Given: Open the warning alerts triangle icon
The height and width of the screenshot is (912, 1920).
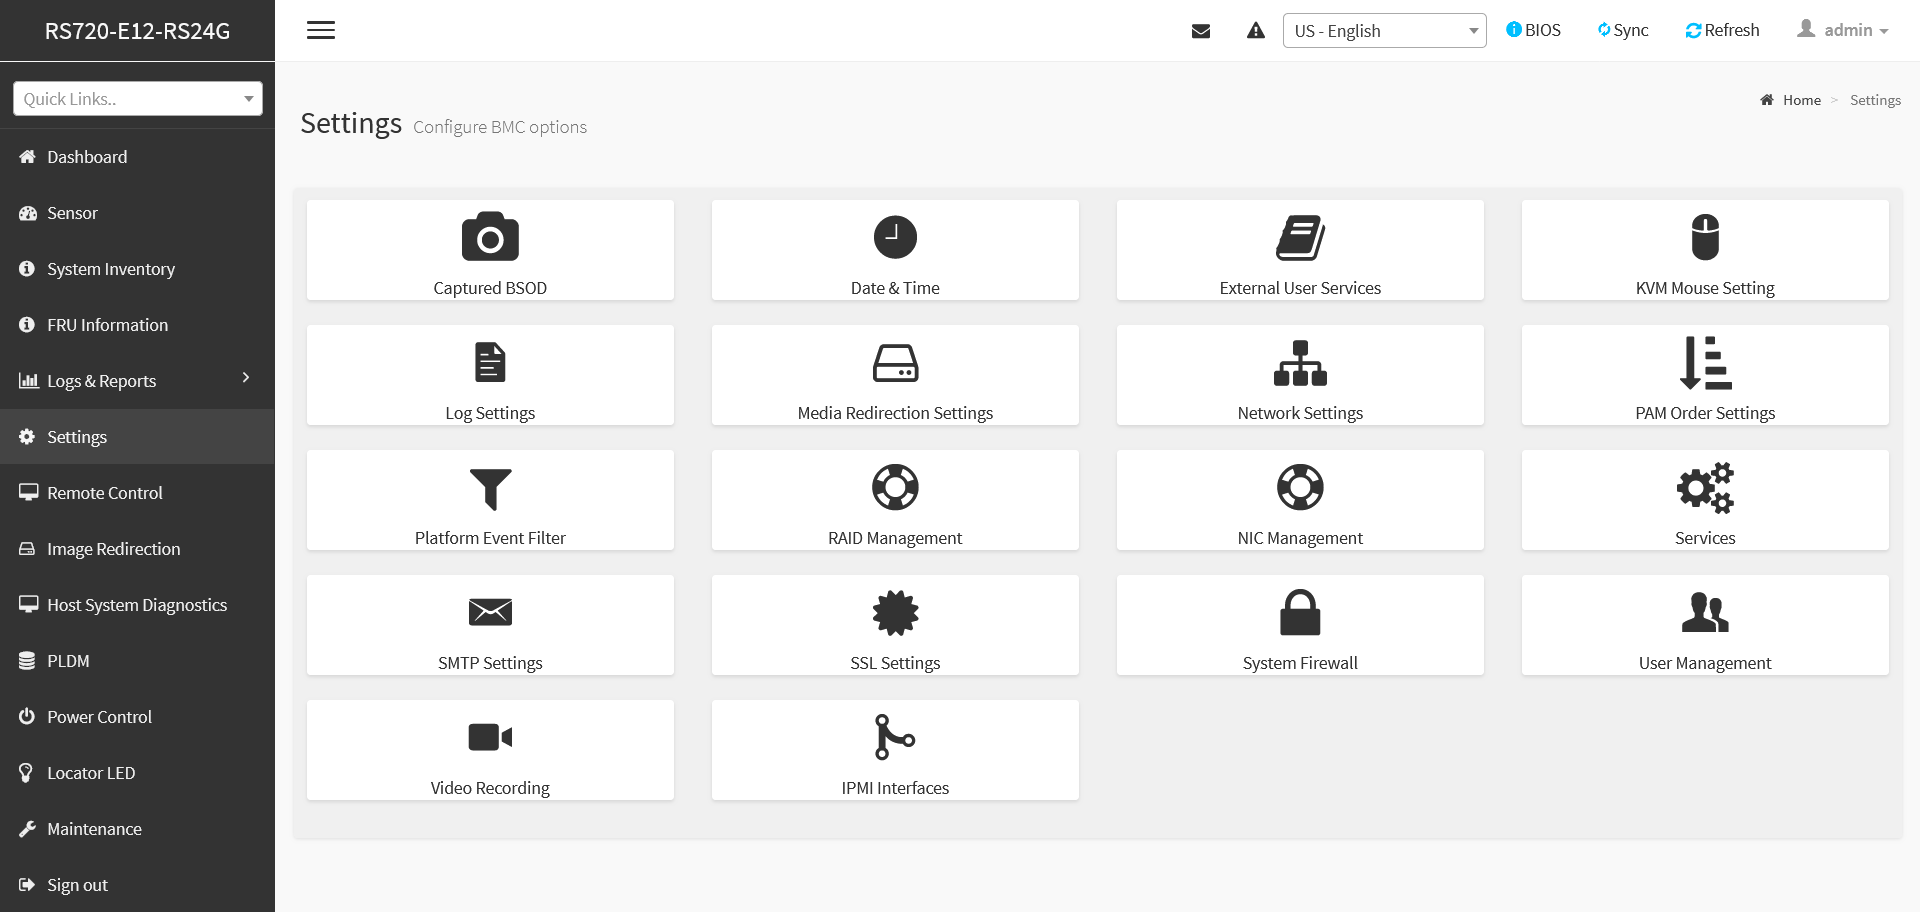Looking at the screenshot, I should pyautogui.click(x=1256, y=31).
